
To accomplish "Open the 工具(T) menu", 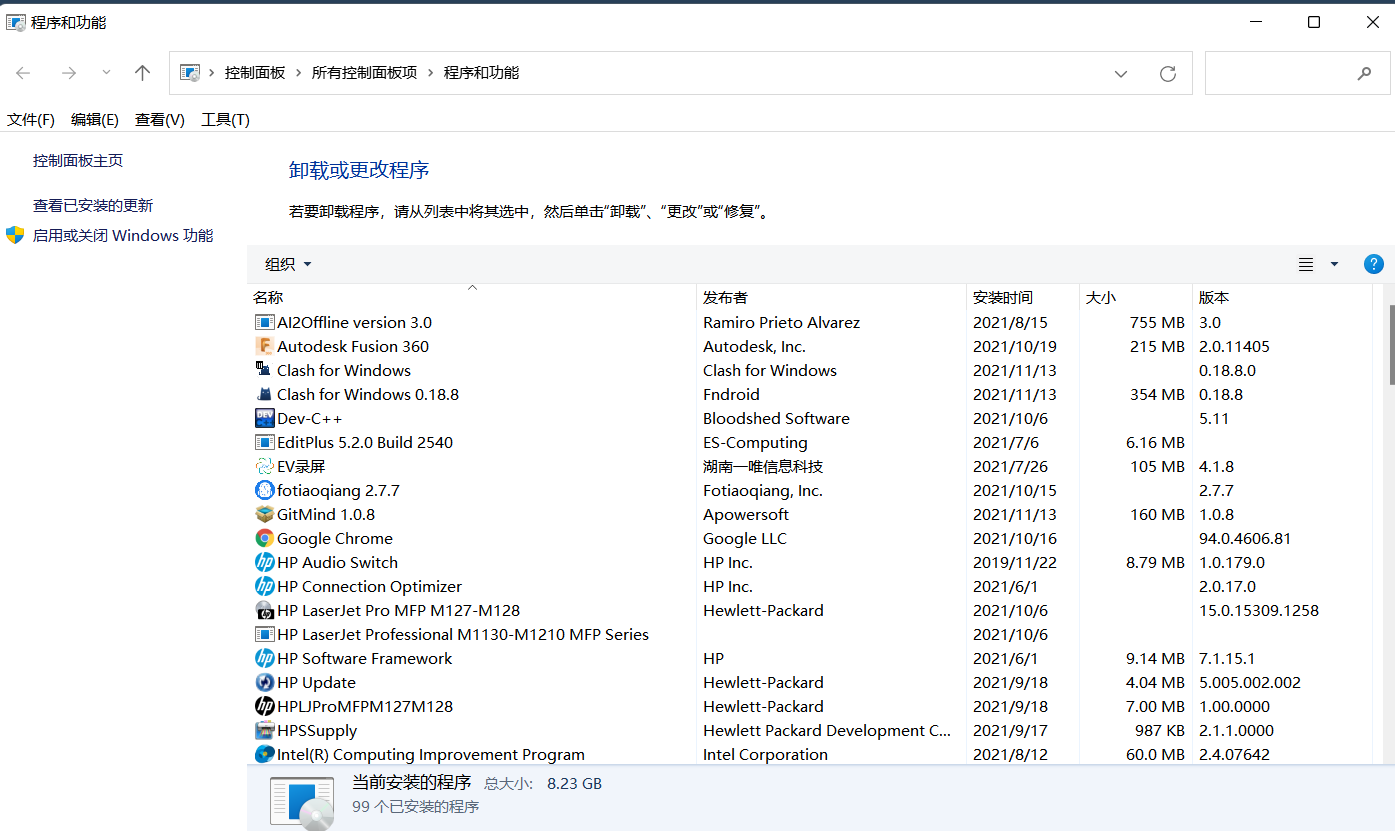I will pyautogui.click(x=225, y=119).
